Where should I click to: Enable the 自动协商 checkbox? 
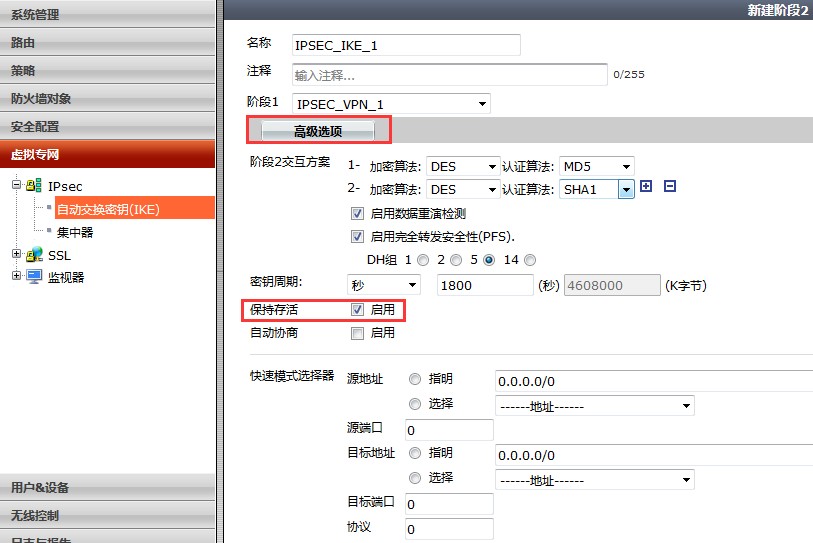click(357, 333)
